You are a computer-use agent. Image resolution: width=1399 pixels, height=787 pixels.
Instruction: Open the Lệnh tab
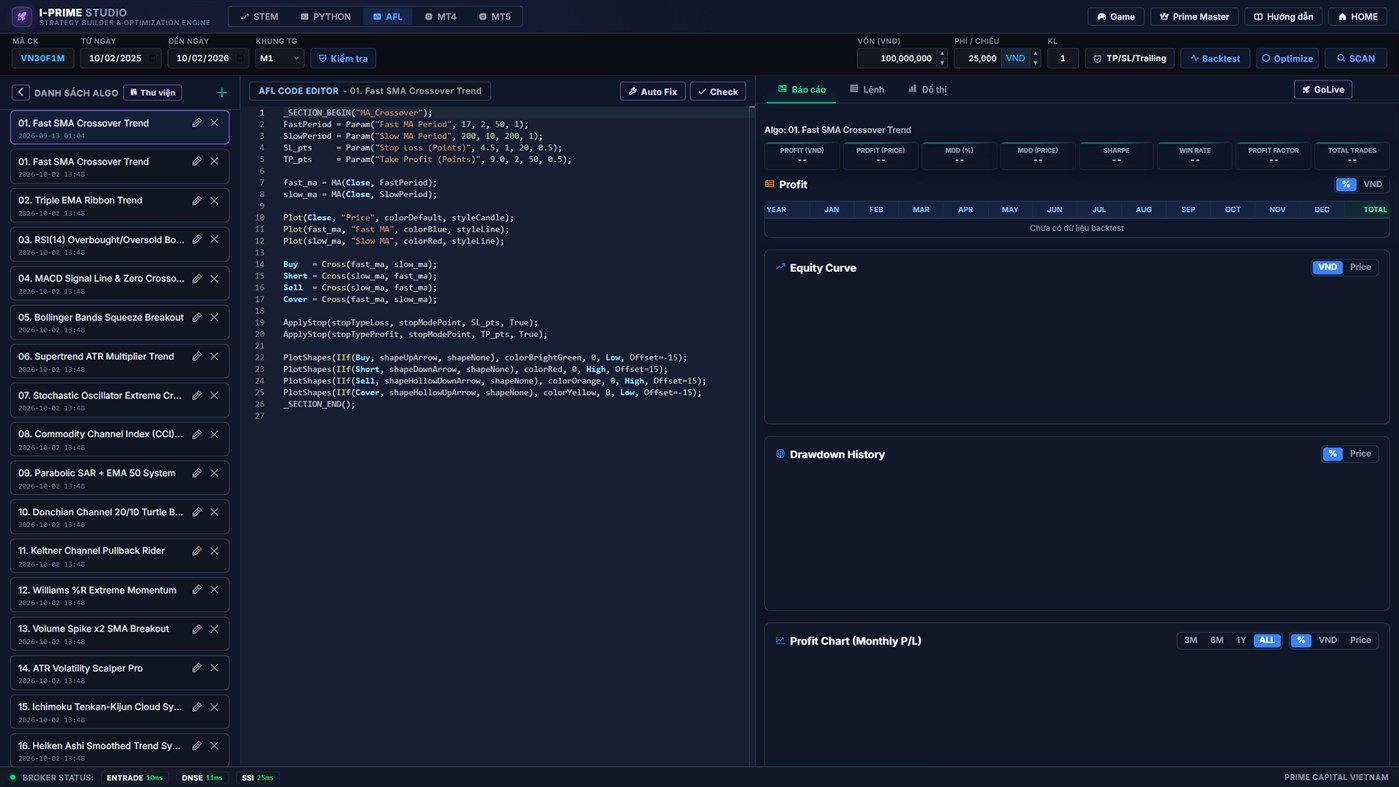(x=866, y=89)
